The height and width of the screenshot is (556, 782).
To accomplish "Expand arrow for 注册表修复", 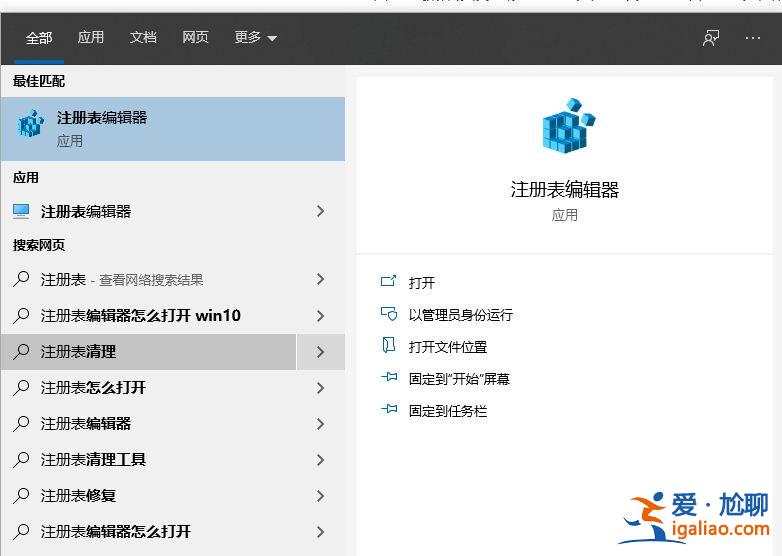I will 321,496.
